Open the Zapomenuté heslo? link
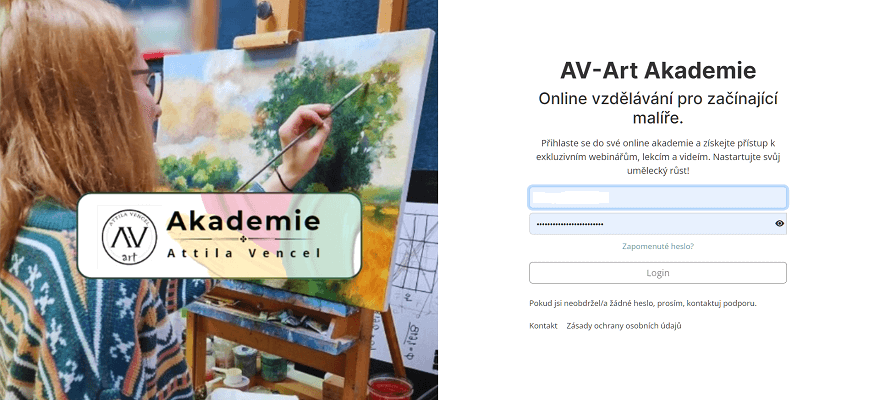 coord(658,246)
